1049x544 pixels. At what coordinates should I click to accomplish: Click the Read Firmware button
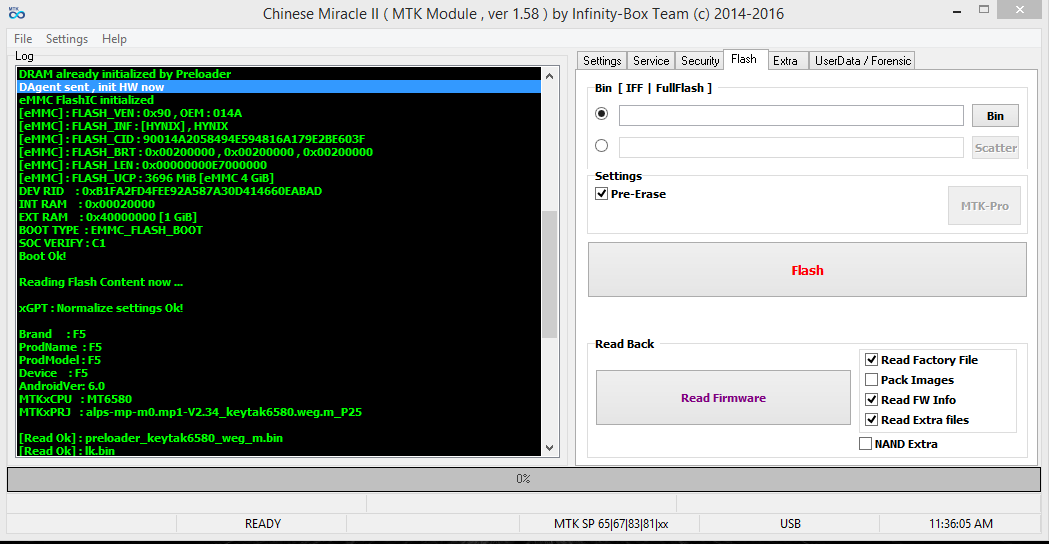click(x=723, y=397)
